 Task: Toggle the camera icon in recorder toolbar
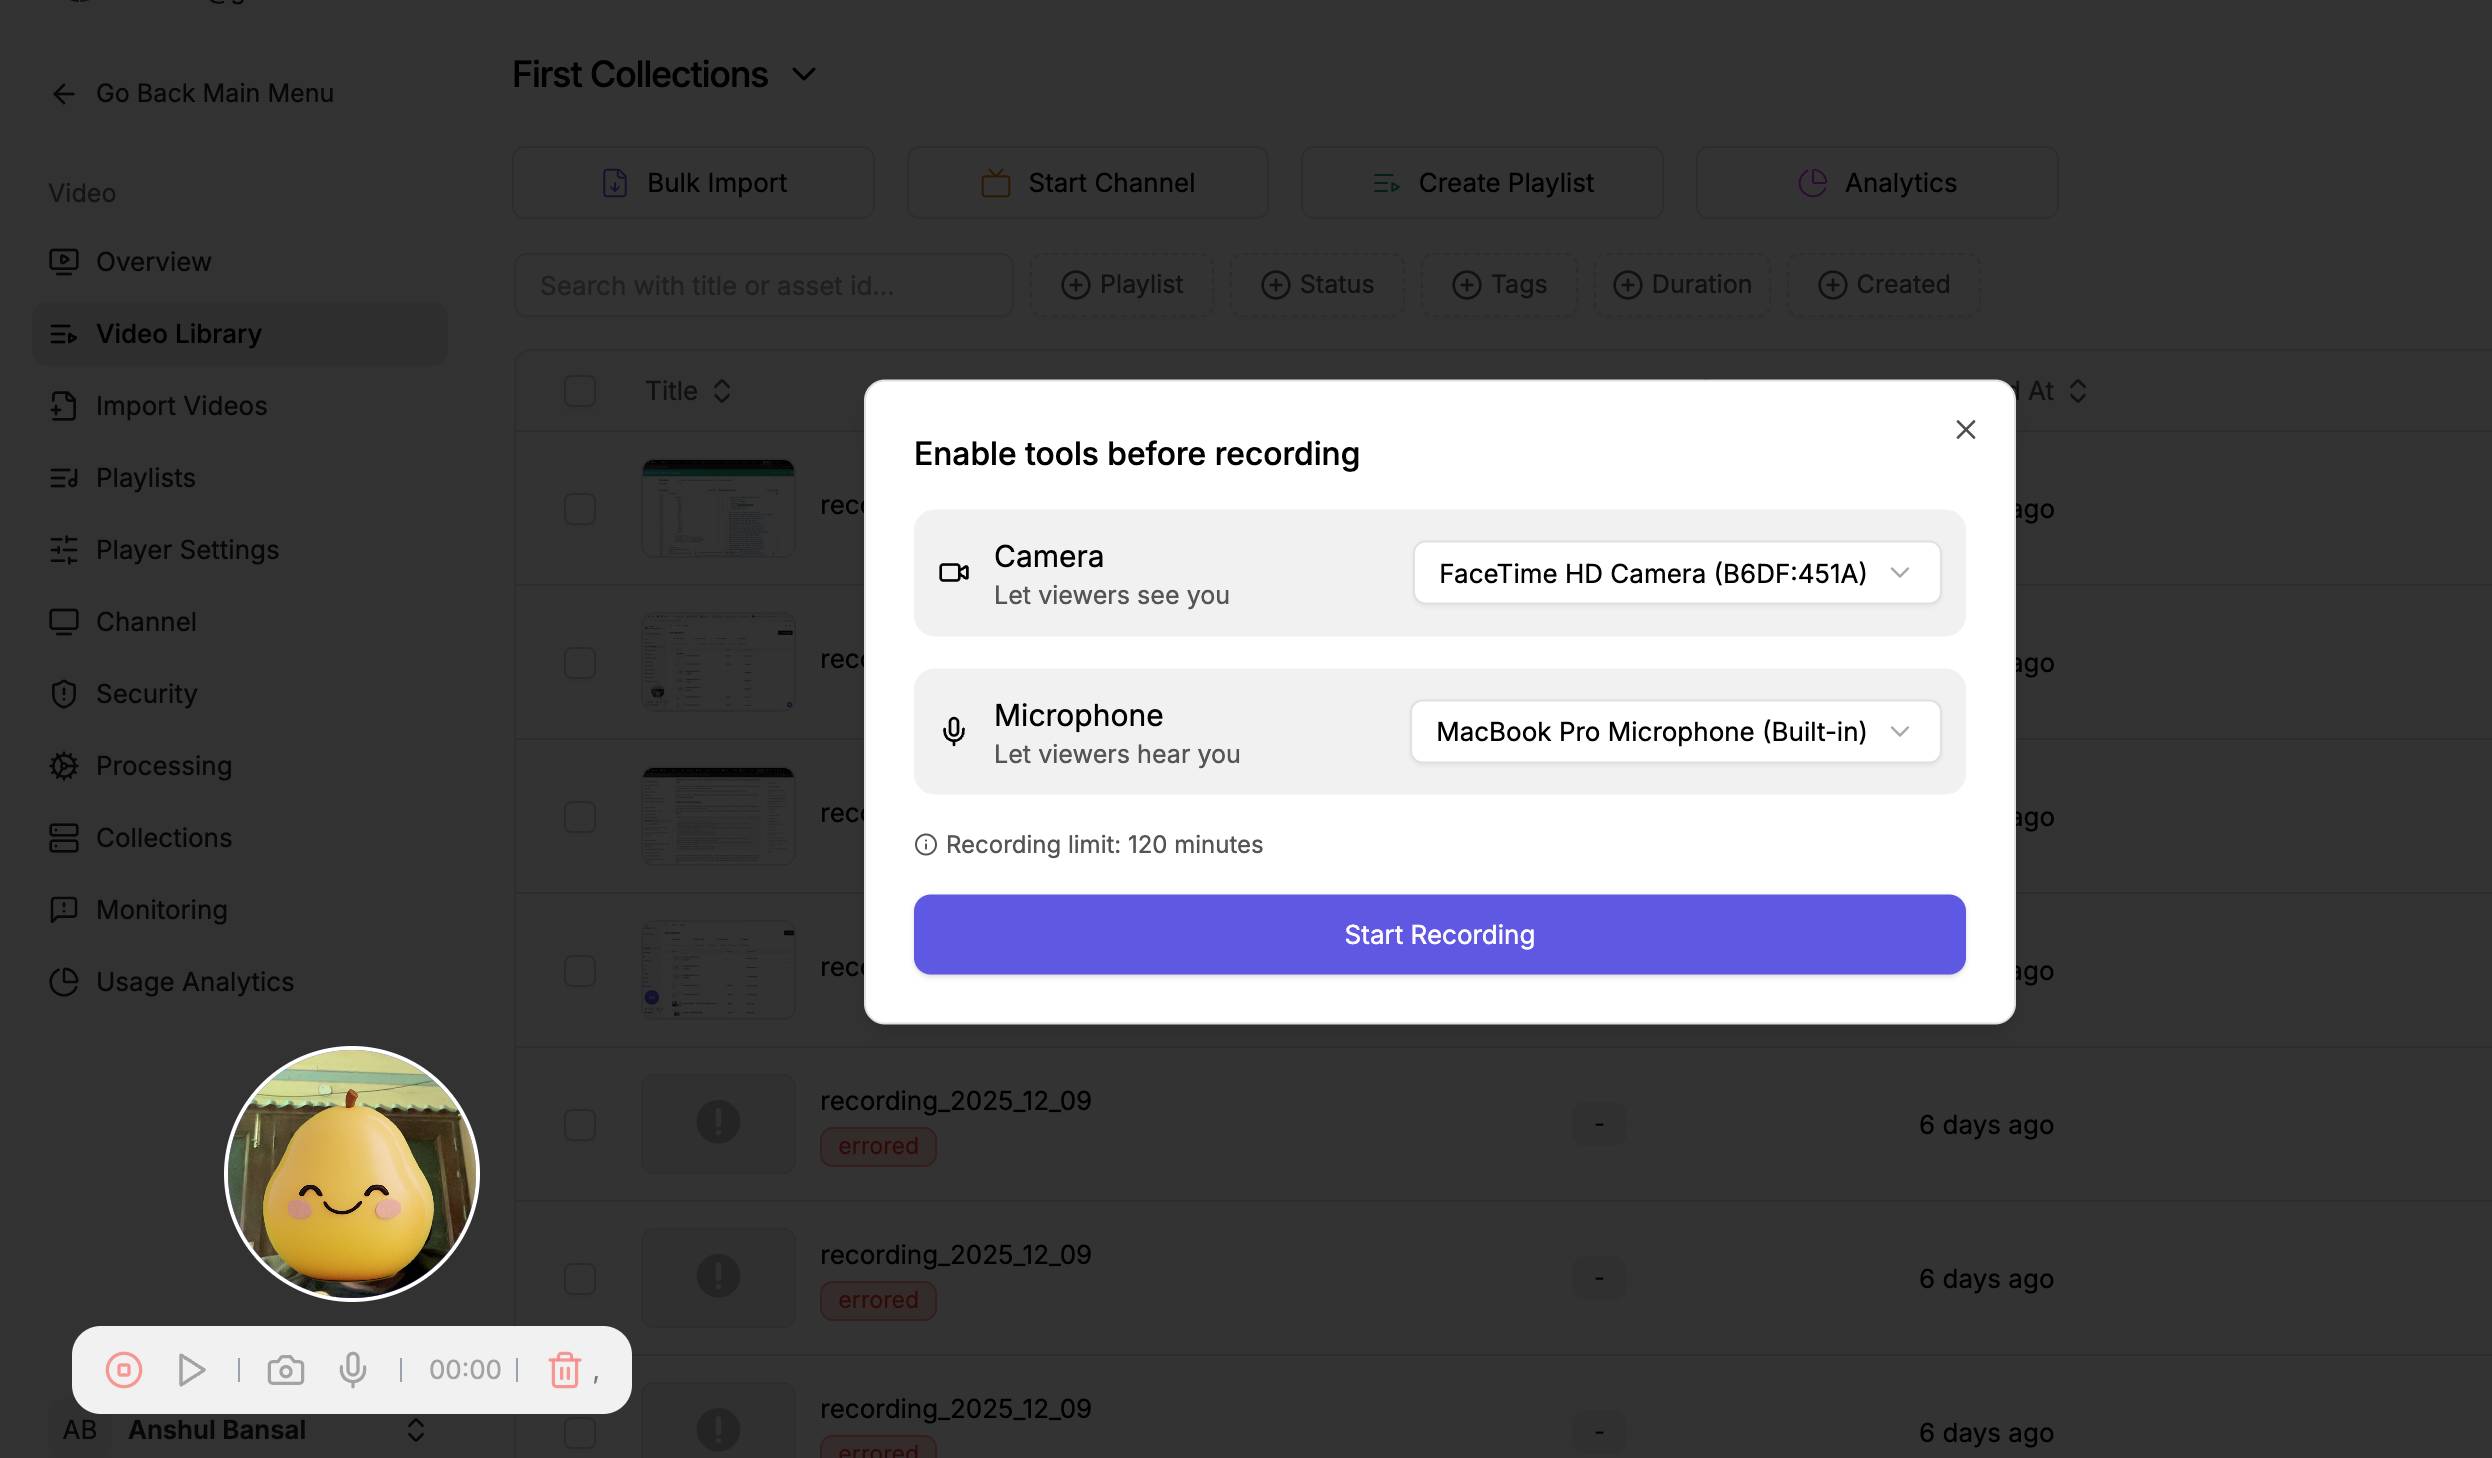click(x=286, y=1369)
